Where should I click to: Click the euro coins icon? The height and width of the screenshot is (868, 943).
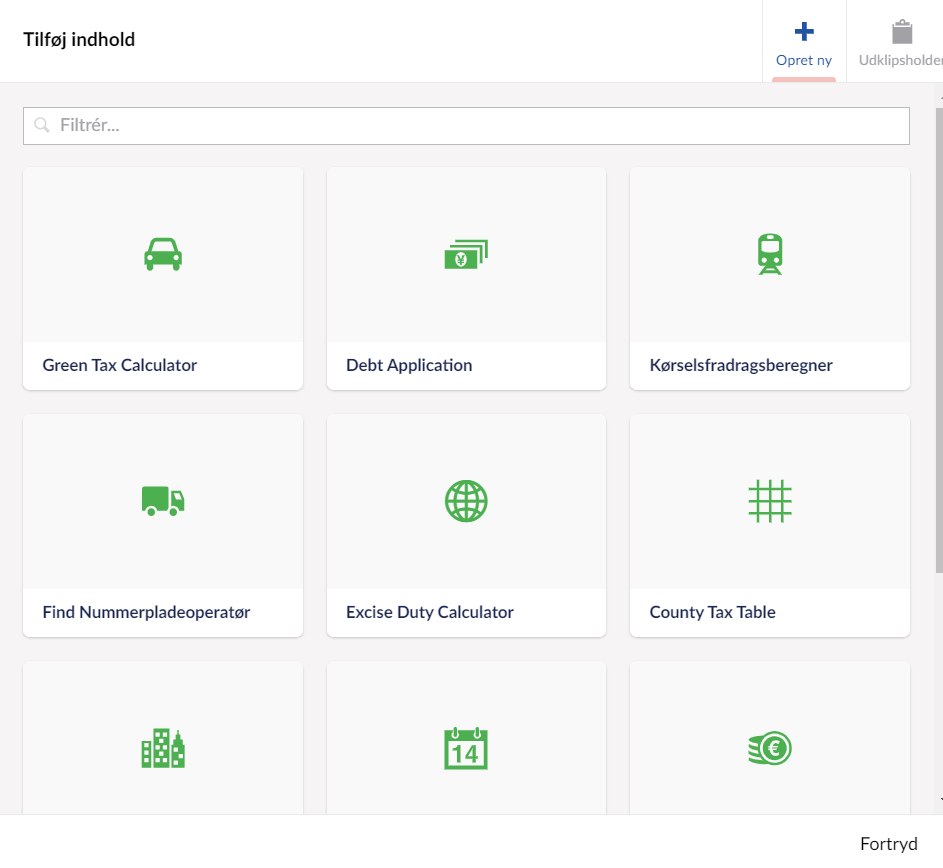[770, 747]
